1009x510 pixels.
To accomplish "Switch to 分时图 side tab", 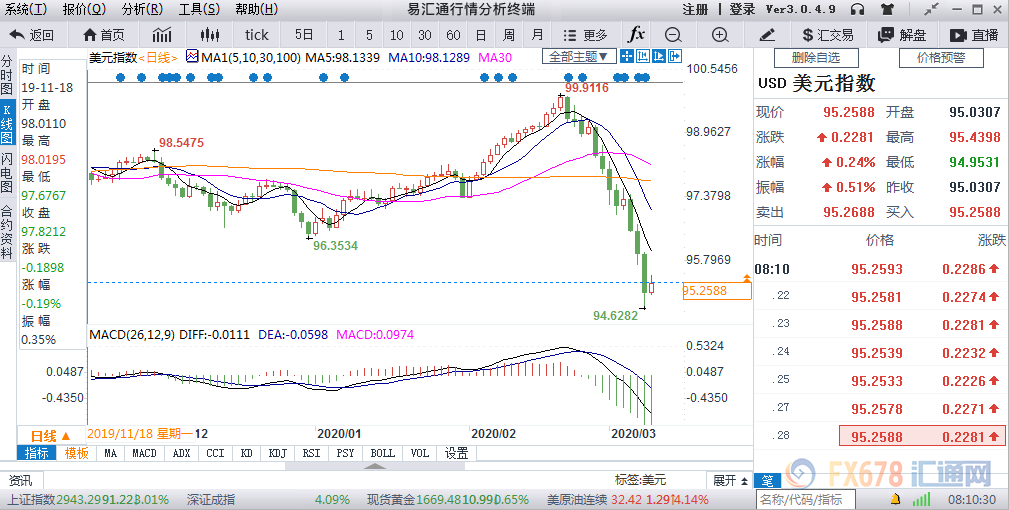I will (6, 76).
